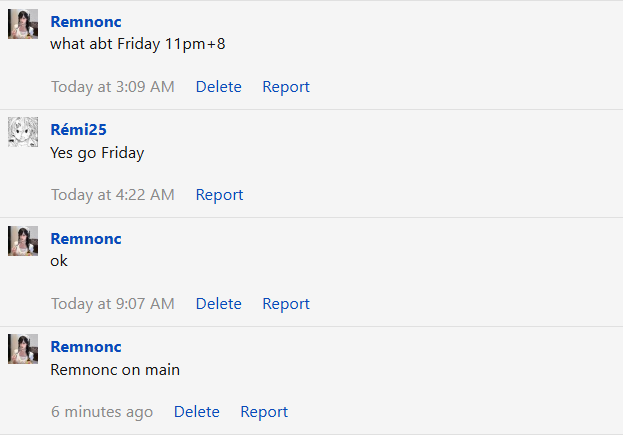Report the comment posted at 3:09 AM
623x435 pixels.
286,87
